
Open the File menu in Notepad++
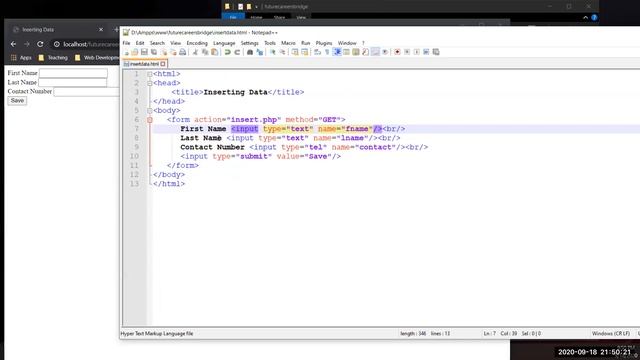pyautogui.click(x=127, y=43)
